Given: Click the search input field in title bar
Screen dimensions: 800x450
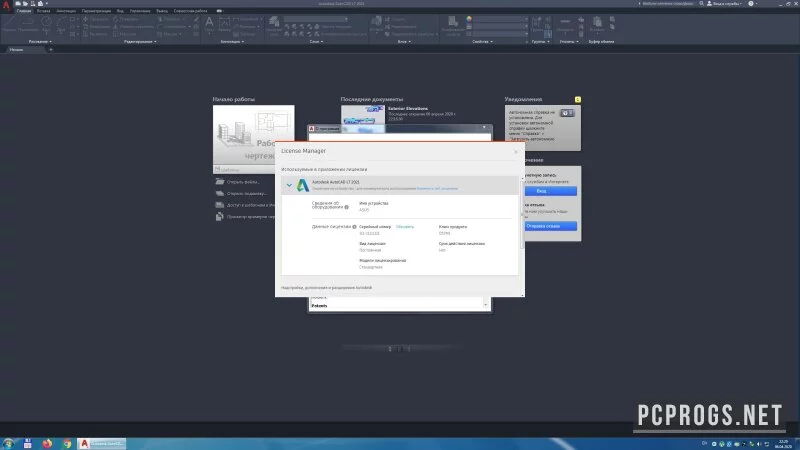Looking at the screenshot, I should pos(667,4).
